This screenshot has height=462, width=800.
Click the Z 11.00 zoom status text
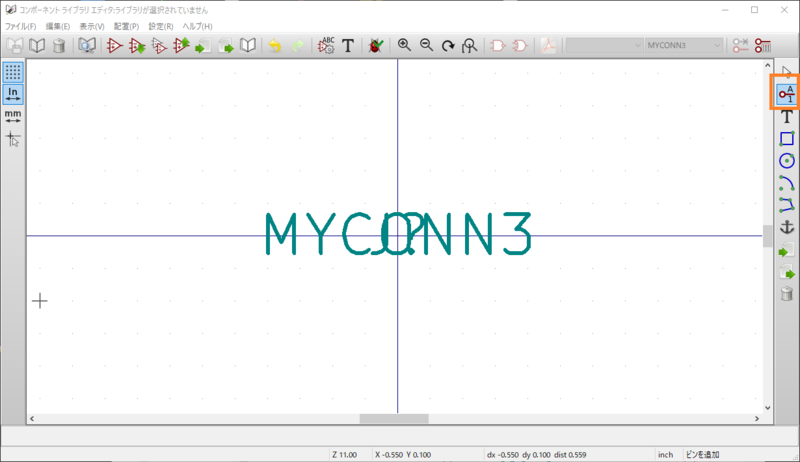(344, 455)
